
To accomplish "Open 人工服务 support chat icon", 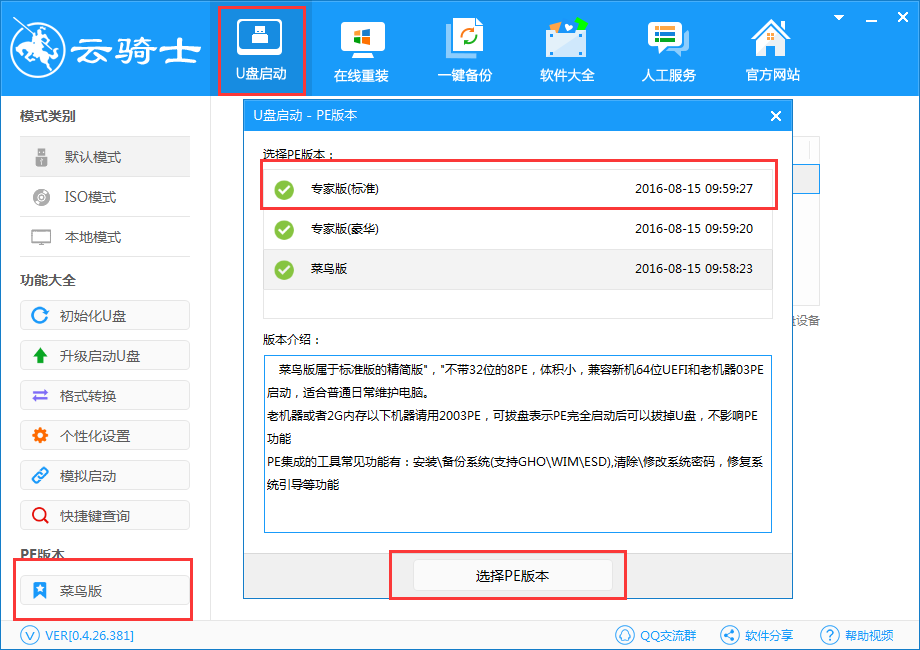I will click(x=668, y=50).
